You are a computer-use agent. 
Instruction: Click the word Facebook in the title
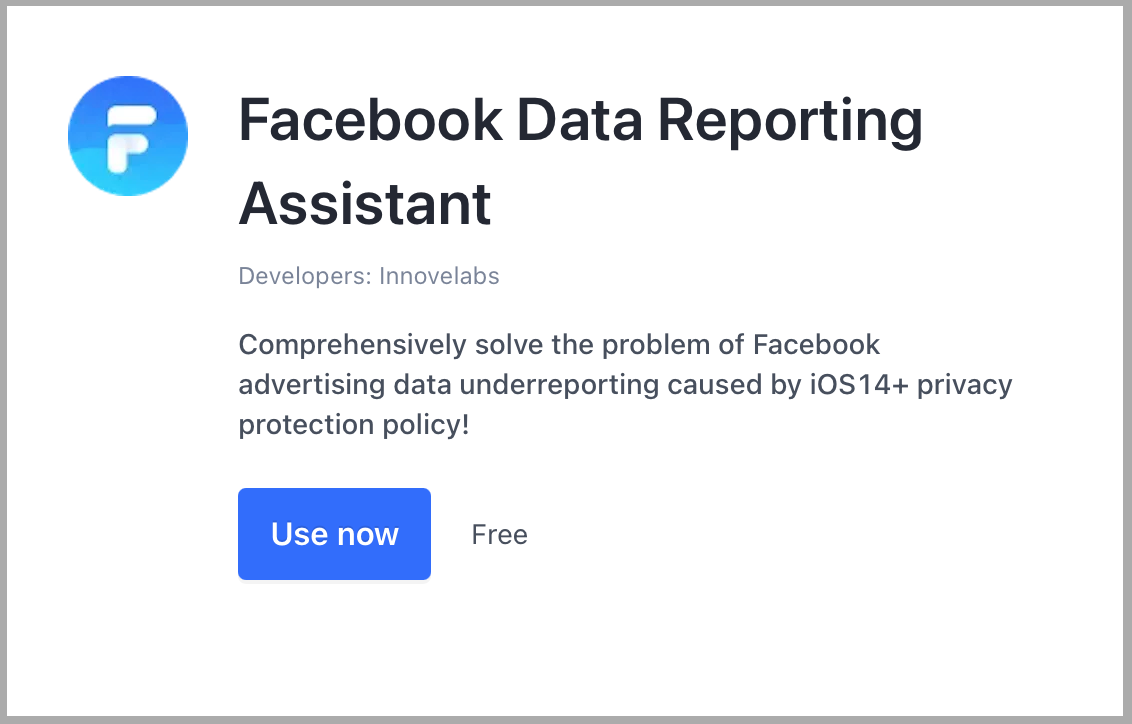[370, 120]
